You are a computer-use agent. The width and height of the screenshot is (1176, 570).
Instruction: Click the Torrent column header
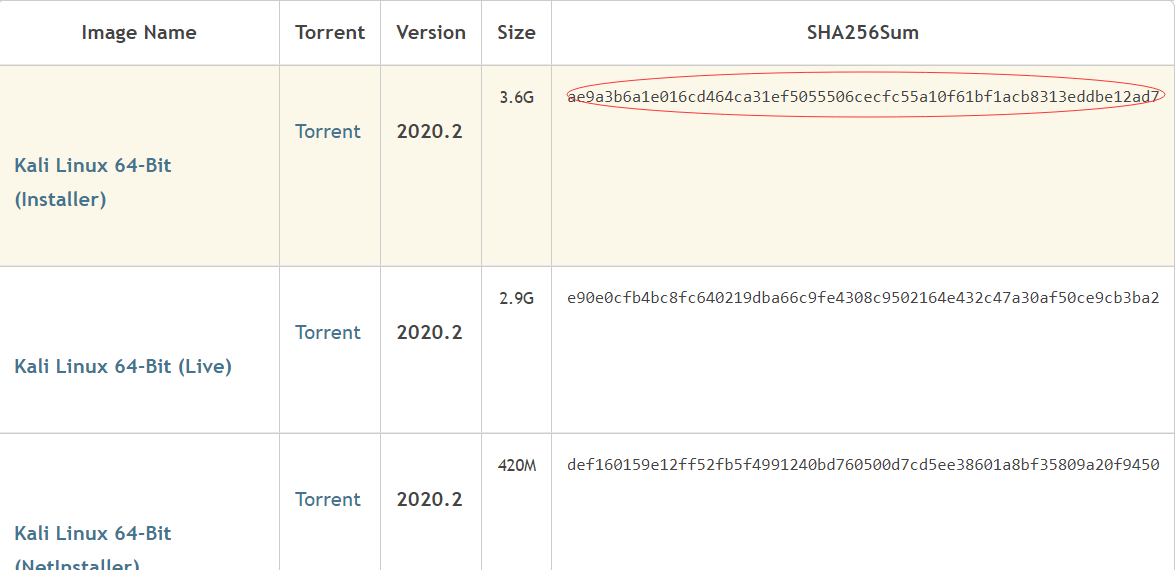pos(330,32)
